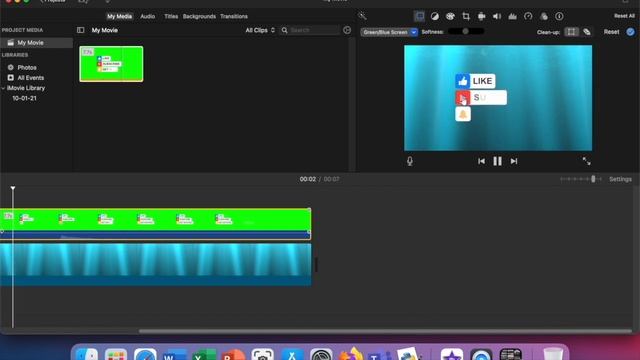The width and height of the screenshot is (640, 360).
Task: Open iMovie star icon in Dock
Action: pyautogui.click(x=452, y=354)
